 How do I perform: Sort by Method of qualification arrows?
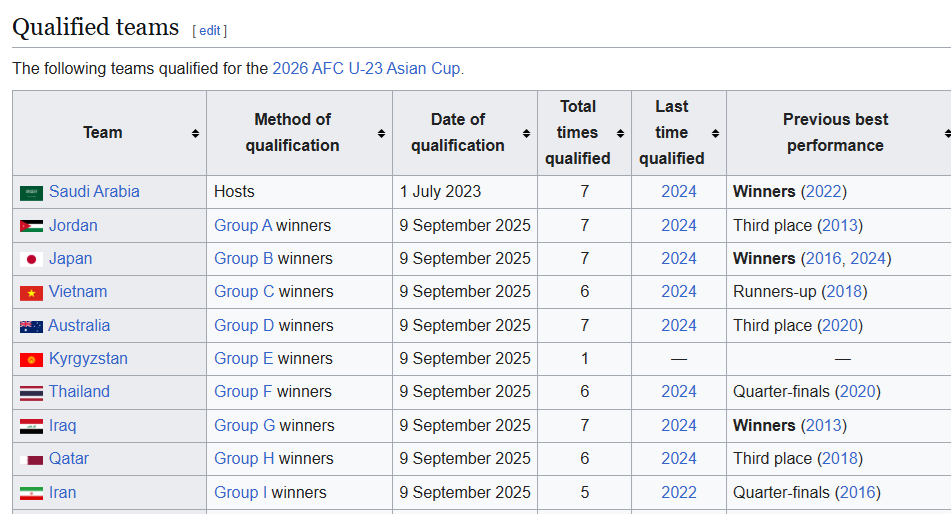click(x=381, y=134)
